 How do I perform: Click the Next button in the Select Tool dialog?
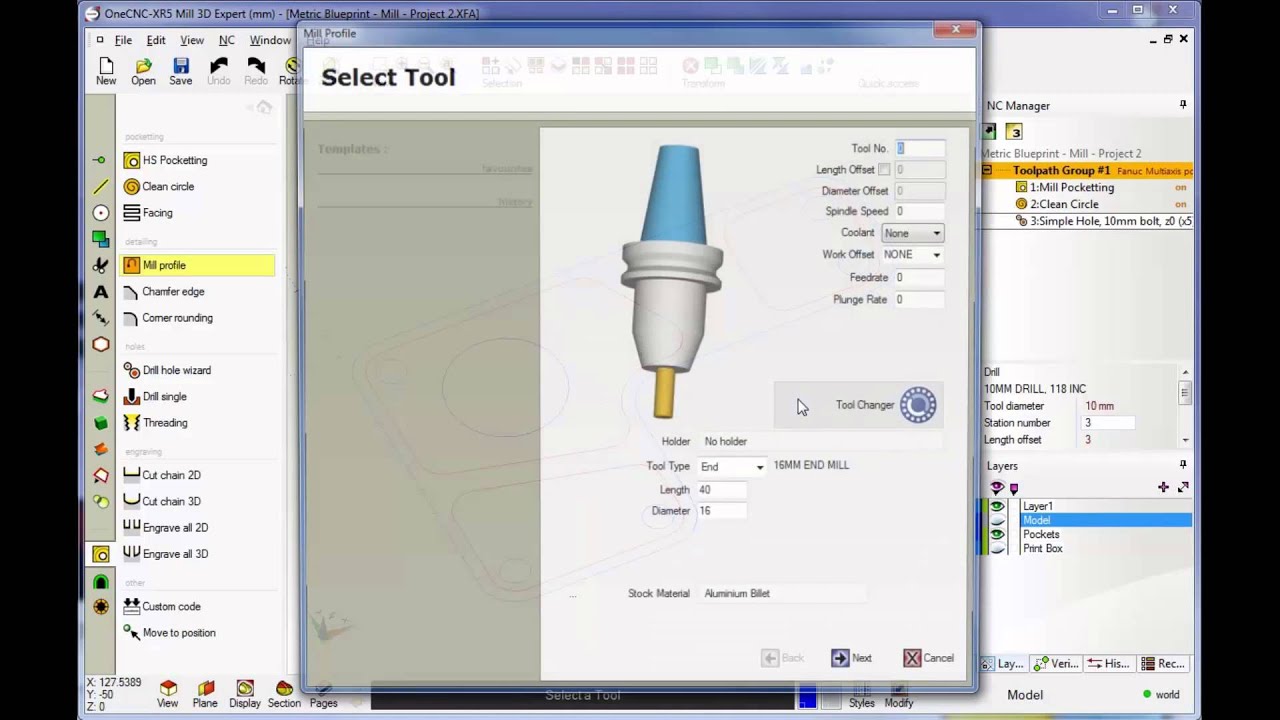coord(852,658)
